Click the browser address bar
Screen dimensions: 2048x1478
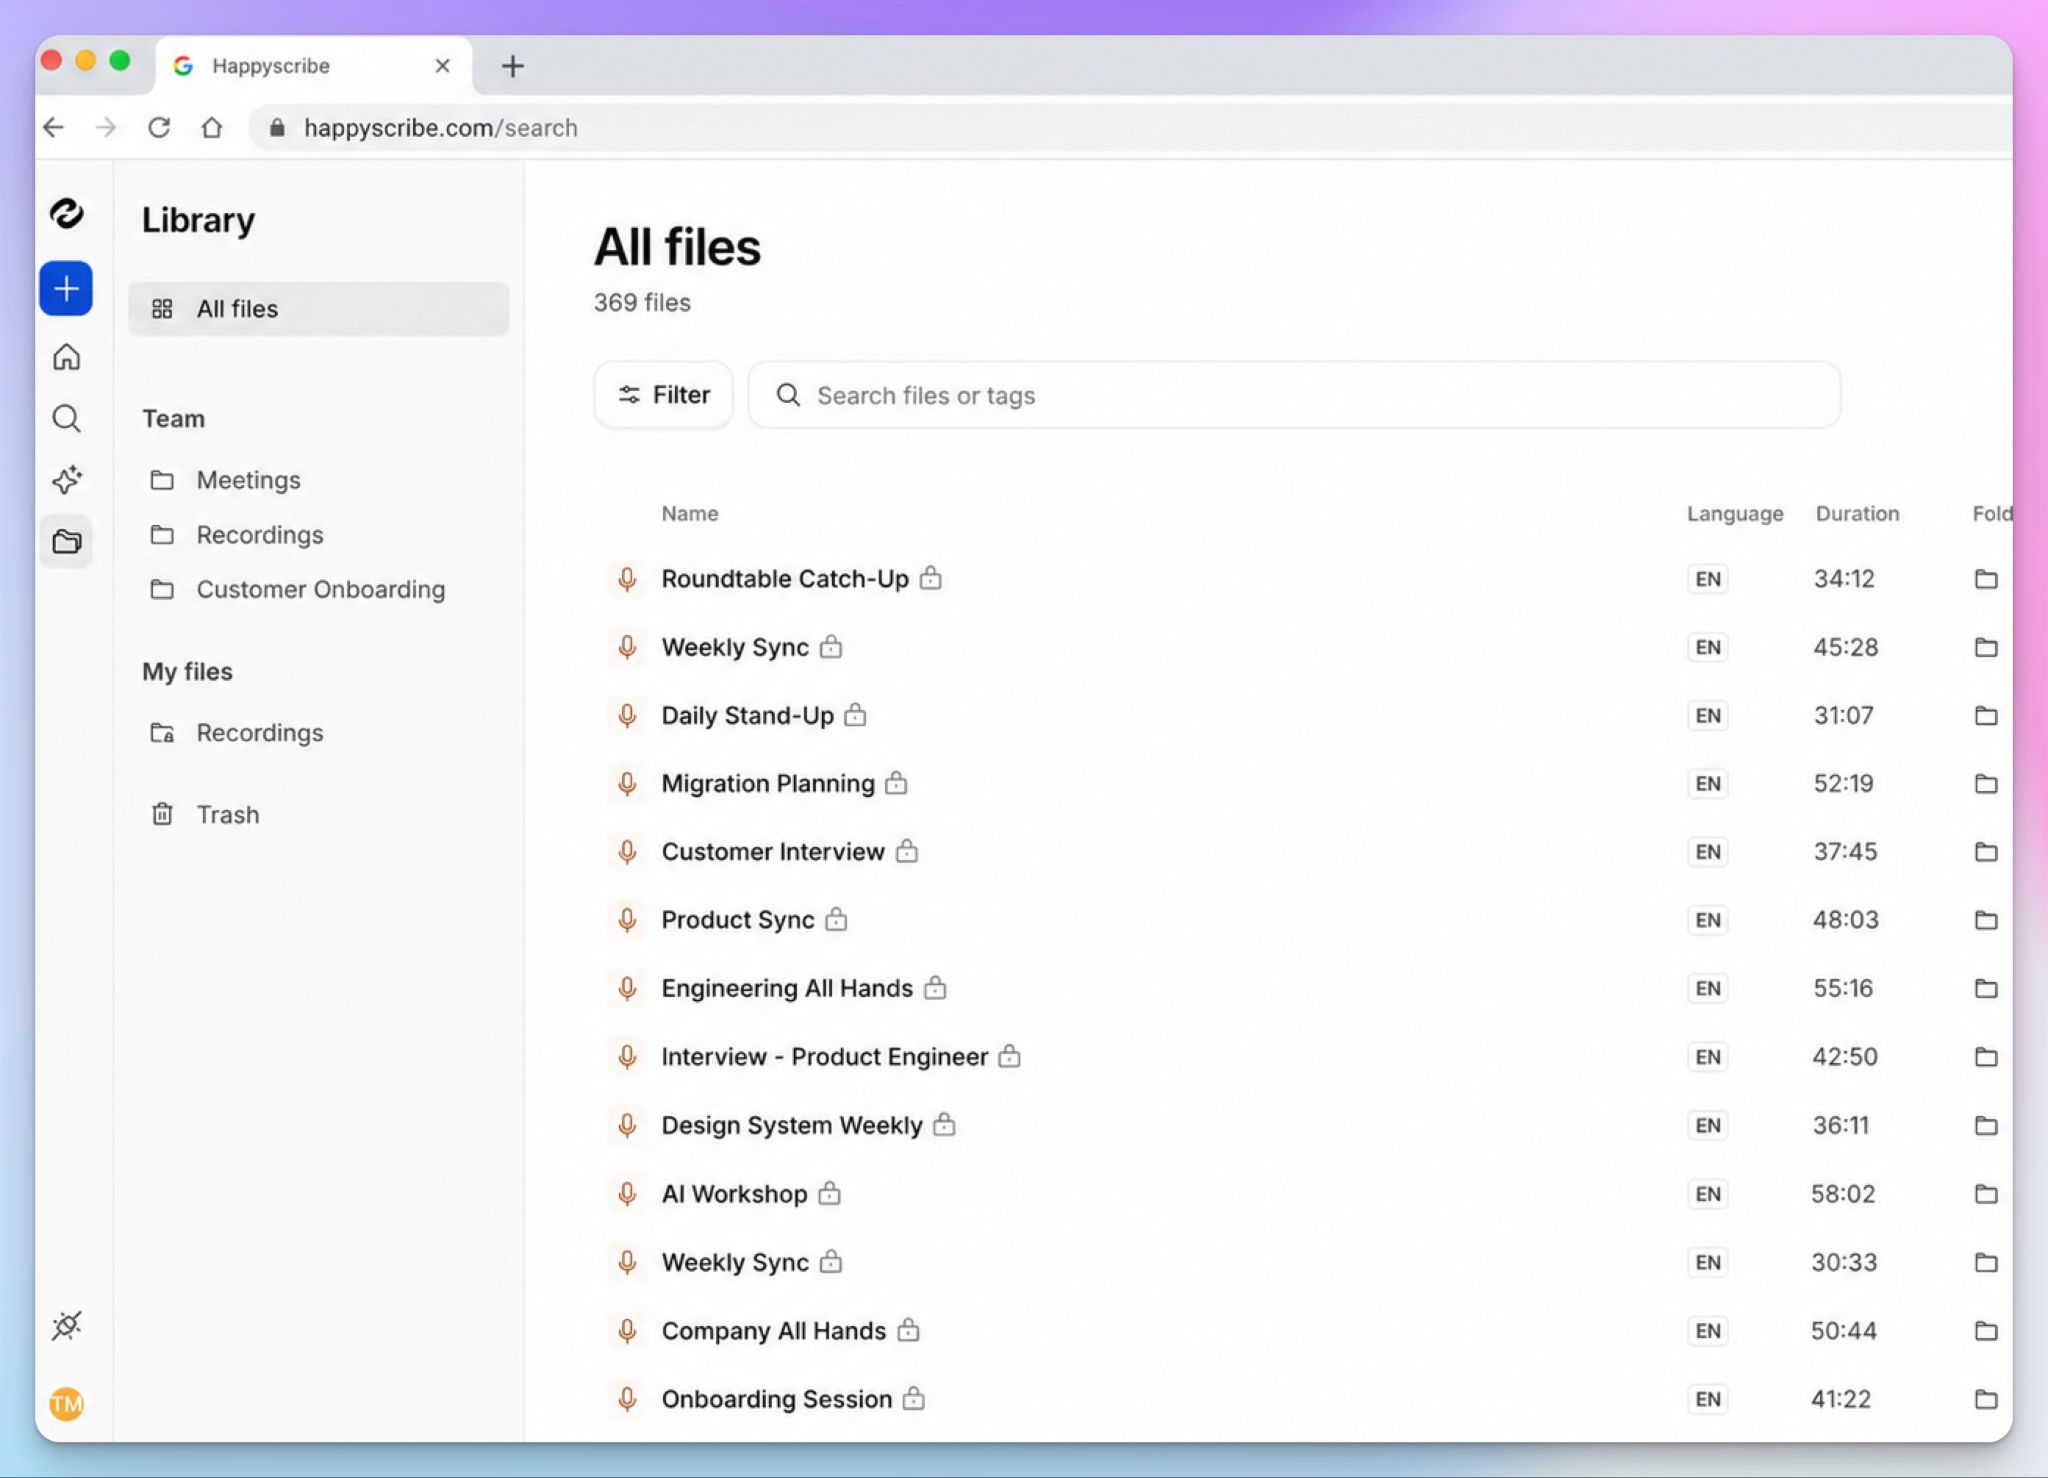coord(1130,128)
